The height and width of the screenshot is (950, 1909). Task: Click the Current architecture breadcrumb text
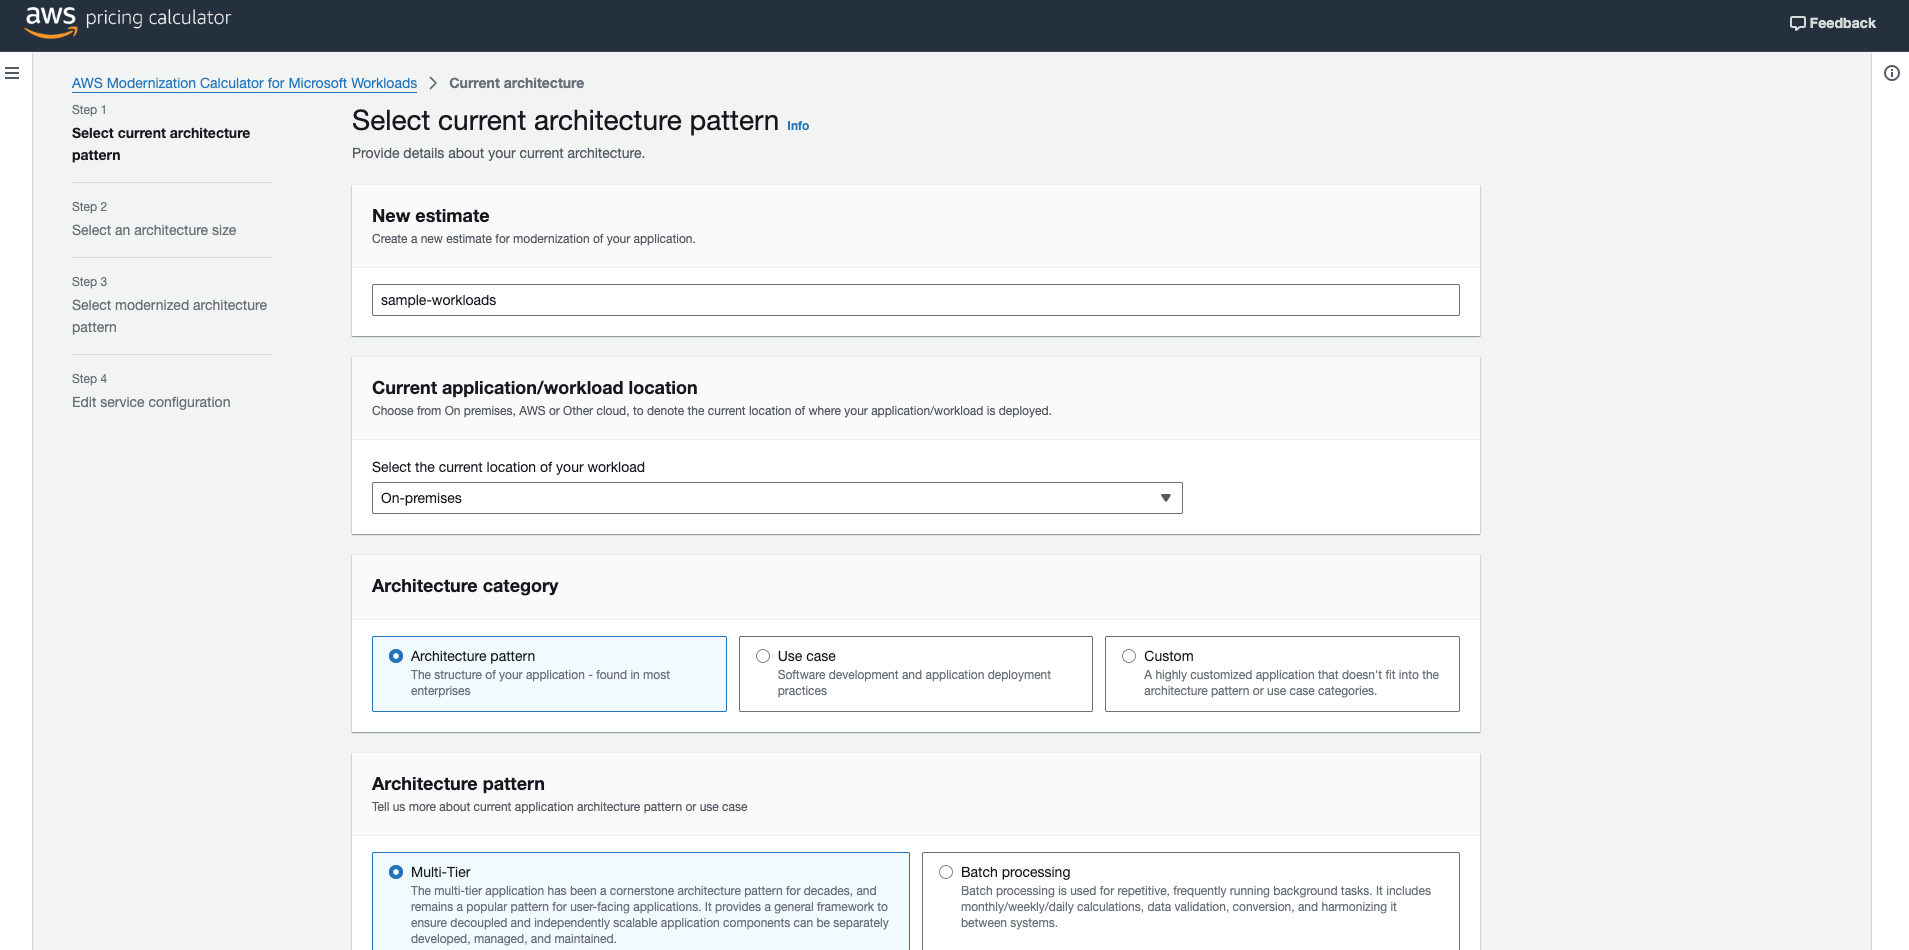tap(516, 83)
